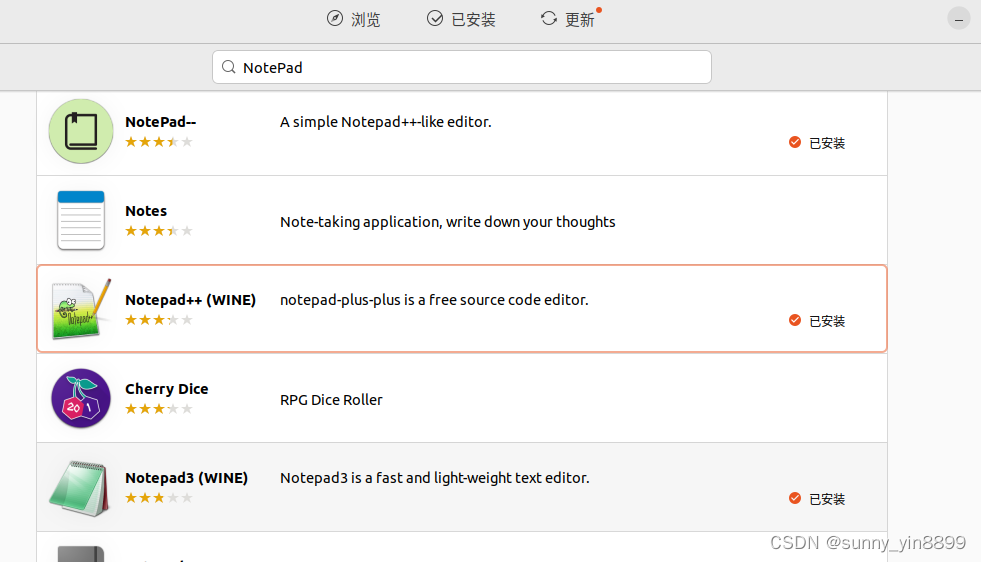Screen dimensions: 981x562
Task: Open the Notes lined notepad icon
Action: (81, 220)
